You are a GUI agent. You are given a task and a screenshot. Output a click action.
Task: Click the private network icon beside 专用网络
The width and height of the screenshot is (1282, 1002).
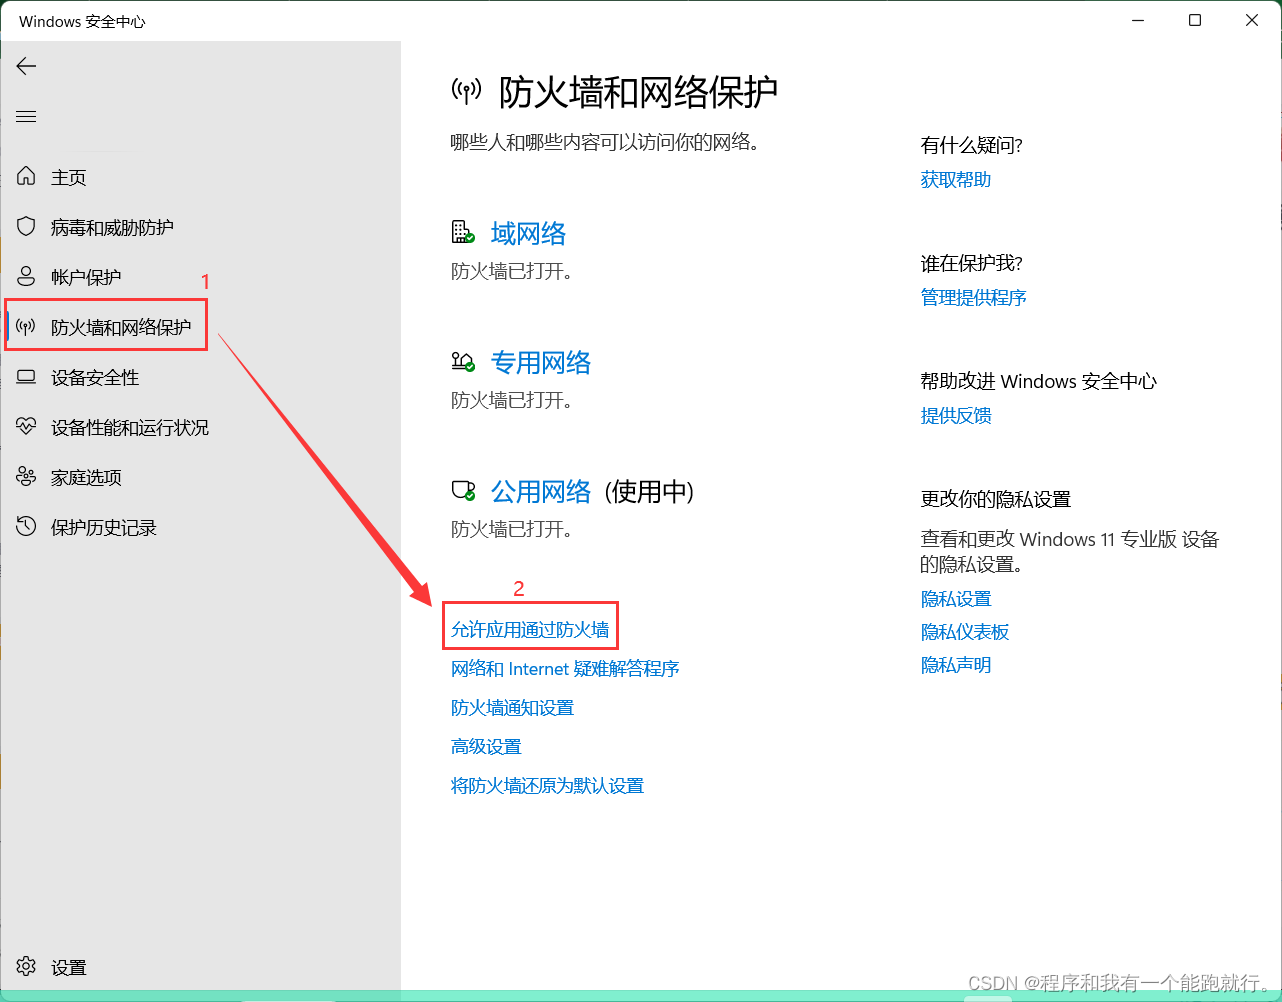pos(463,361)
